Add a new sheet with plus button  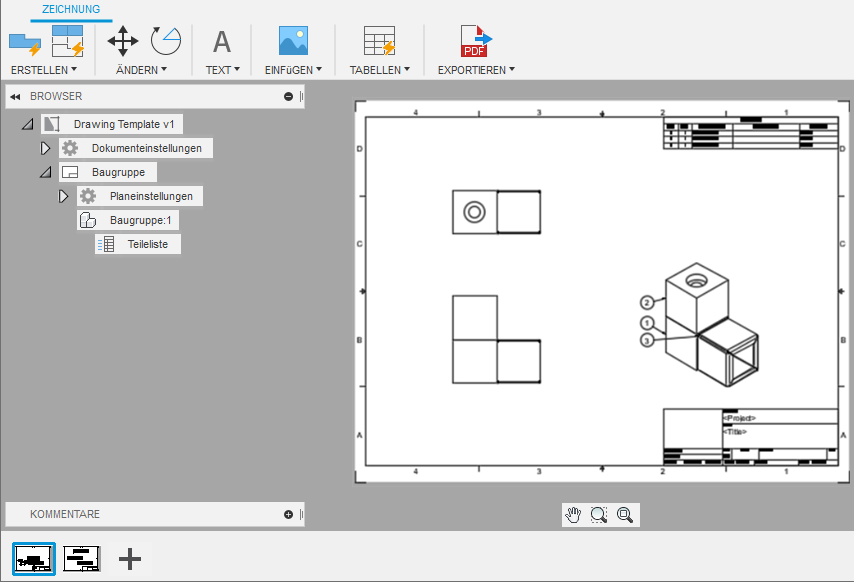(x=130, y=559)
